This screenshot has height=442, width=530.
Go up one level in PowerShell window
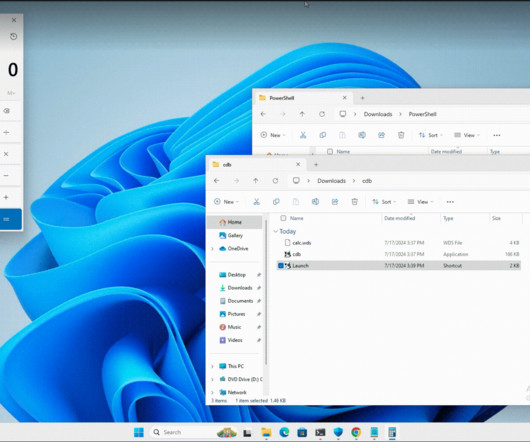click(303, 114)
